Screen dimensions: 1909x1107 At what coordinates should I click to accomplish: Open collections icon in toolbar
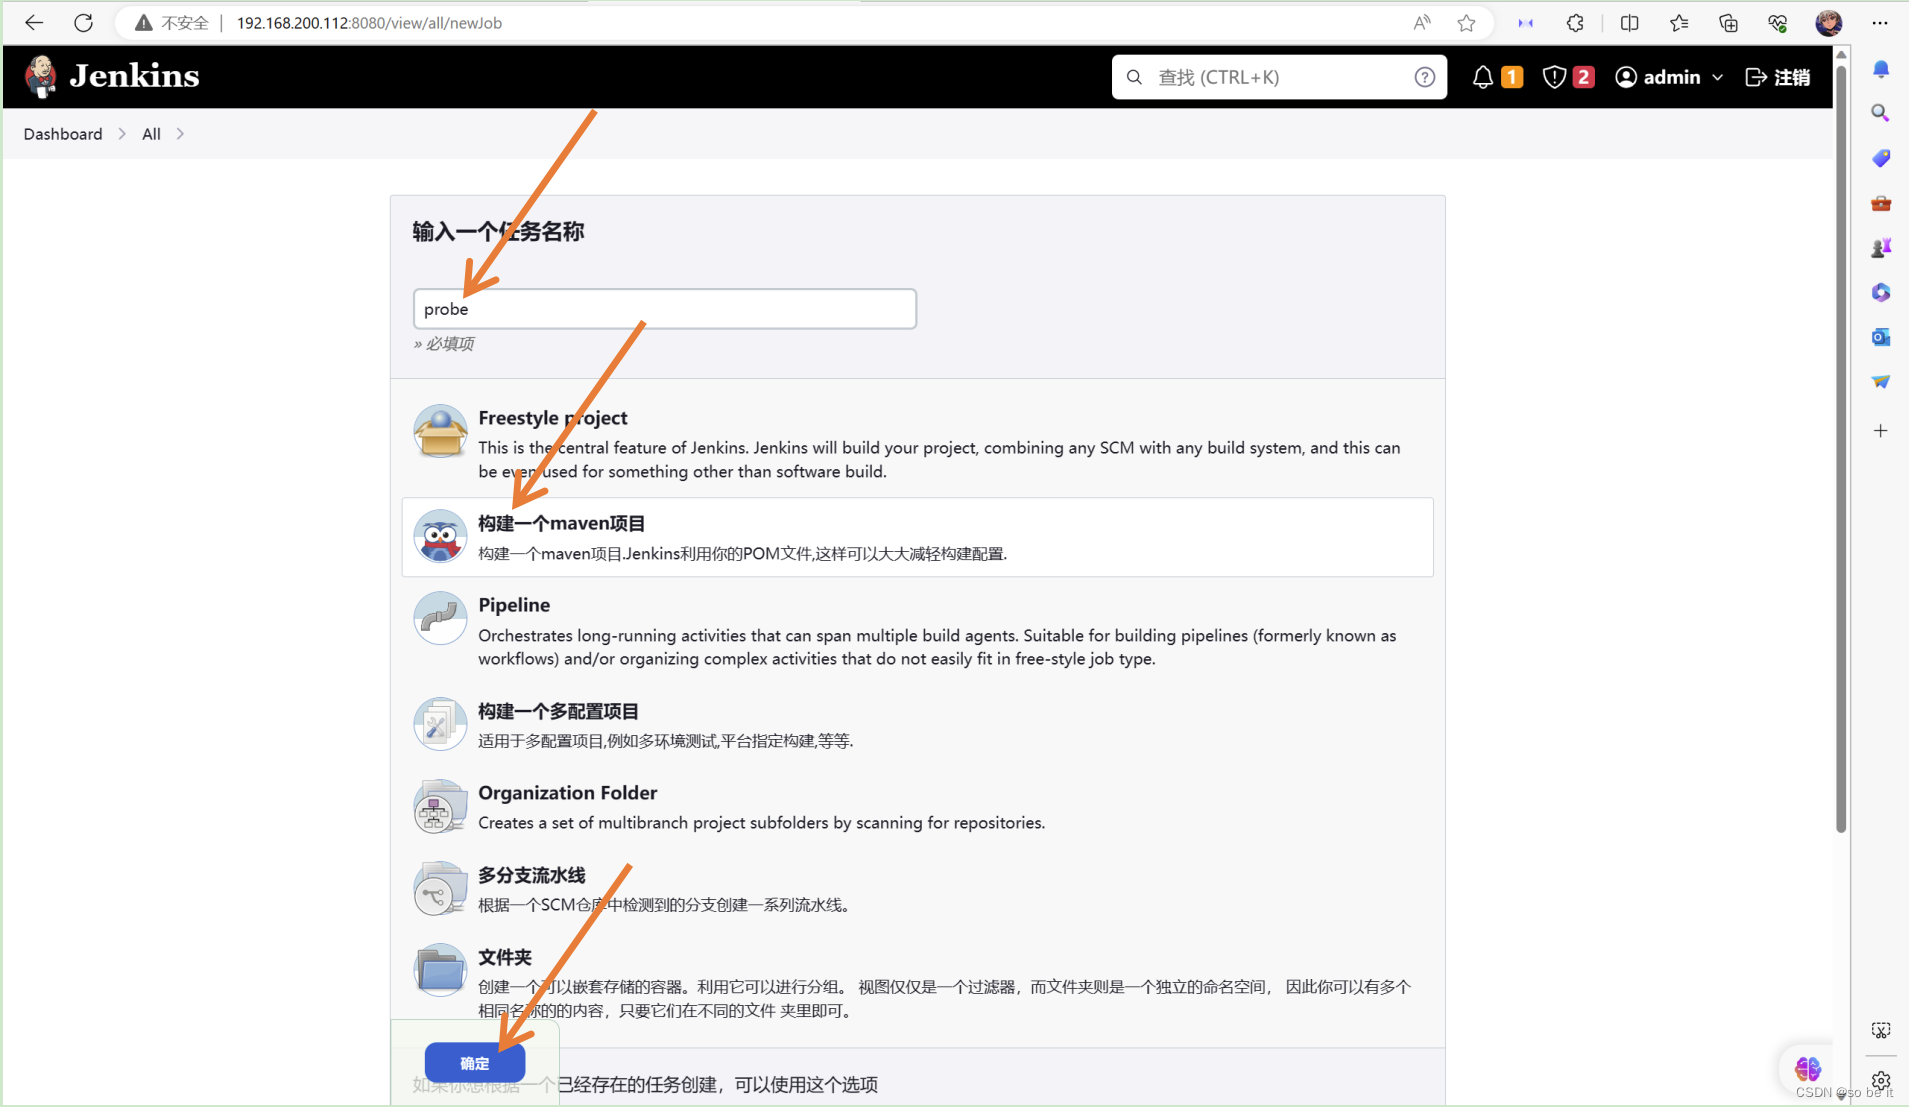pyautogui.click(x=1728, y=22)
